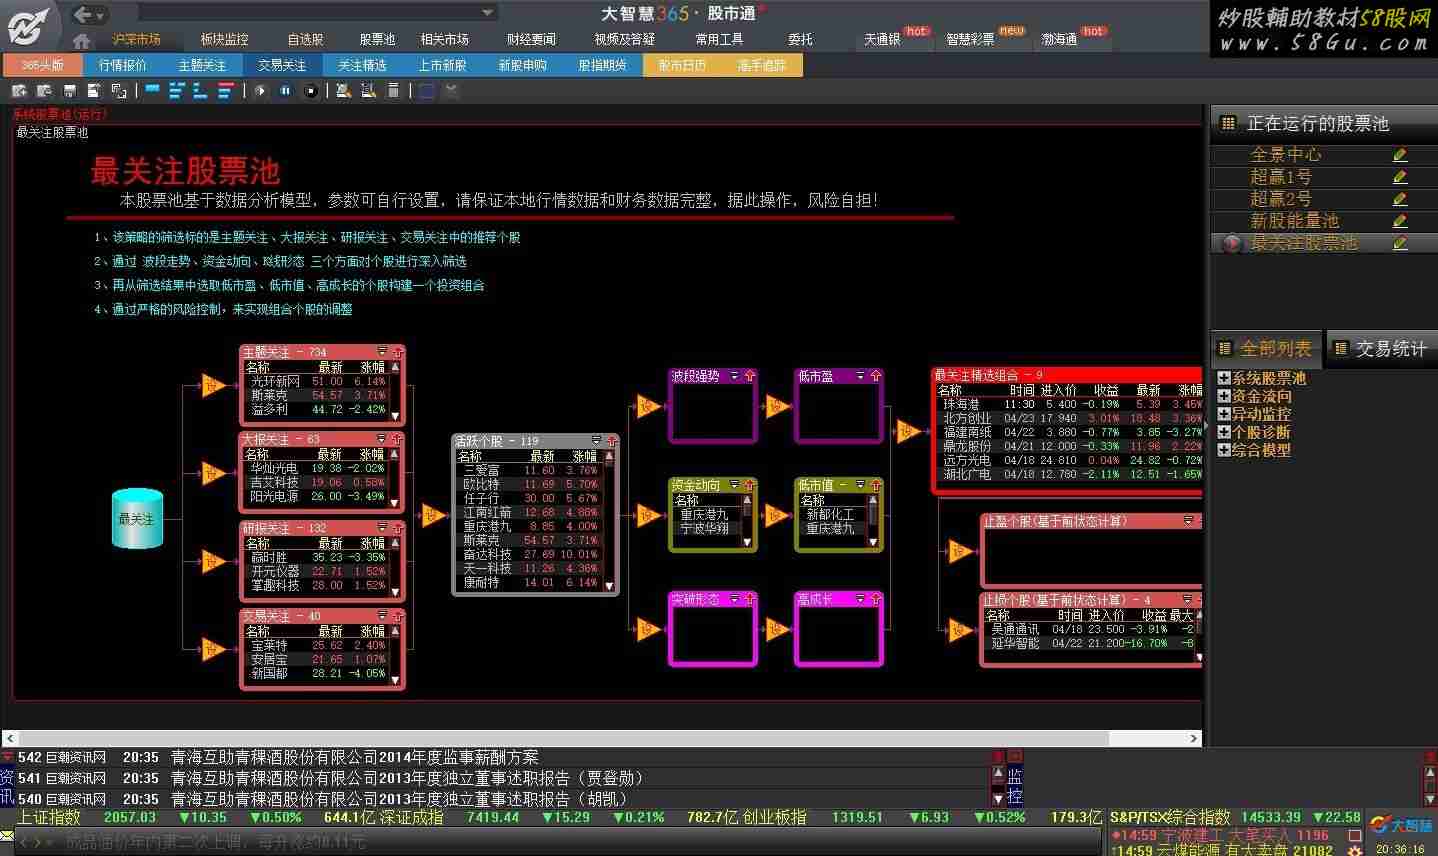Open the address bar dropdown arrow

[488, 13]
